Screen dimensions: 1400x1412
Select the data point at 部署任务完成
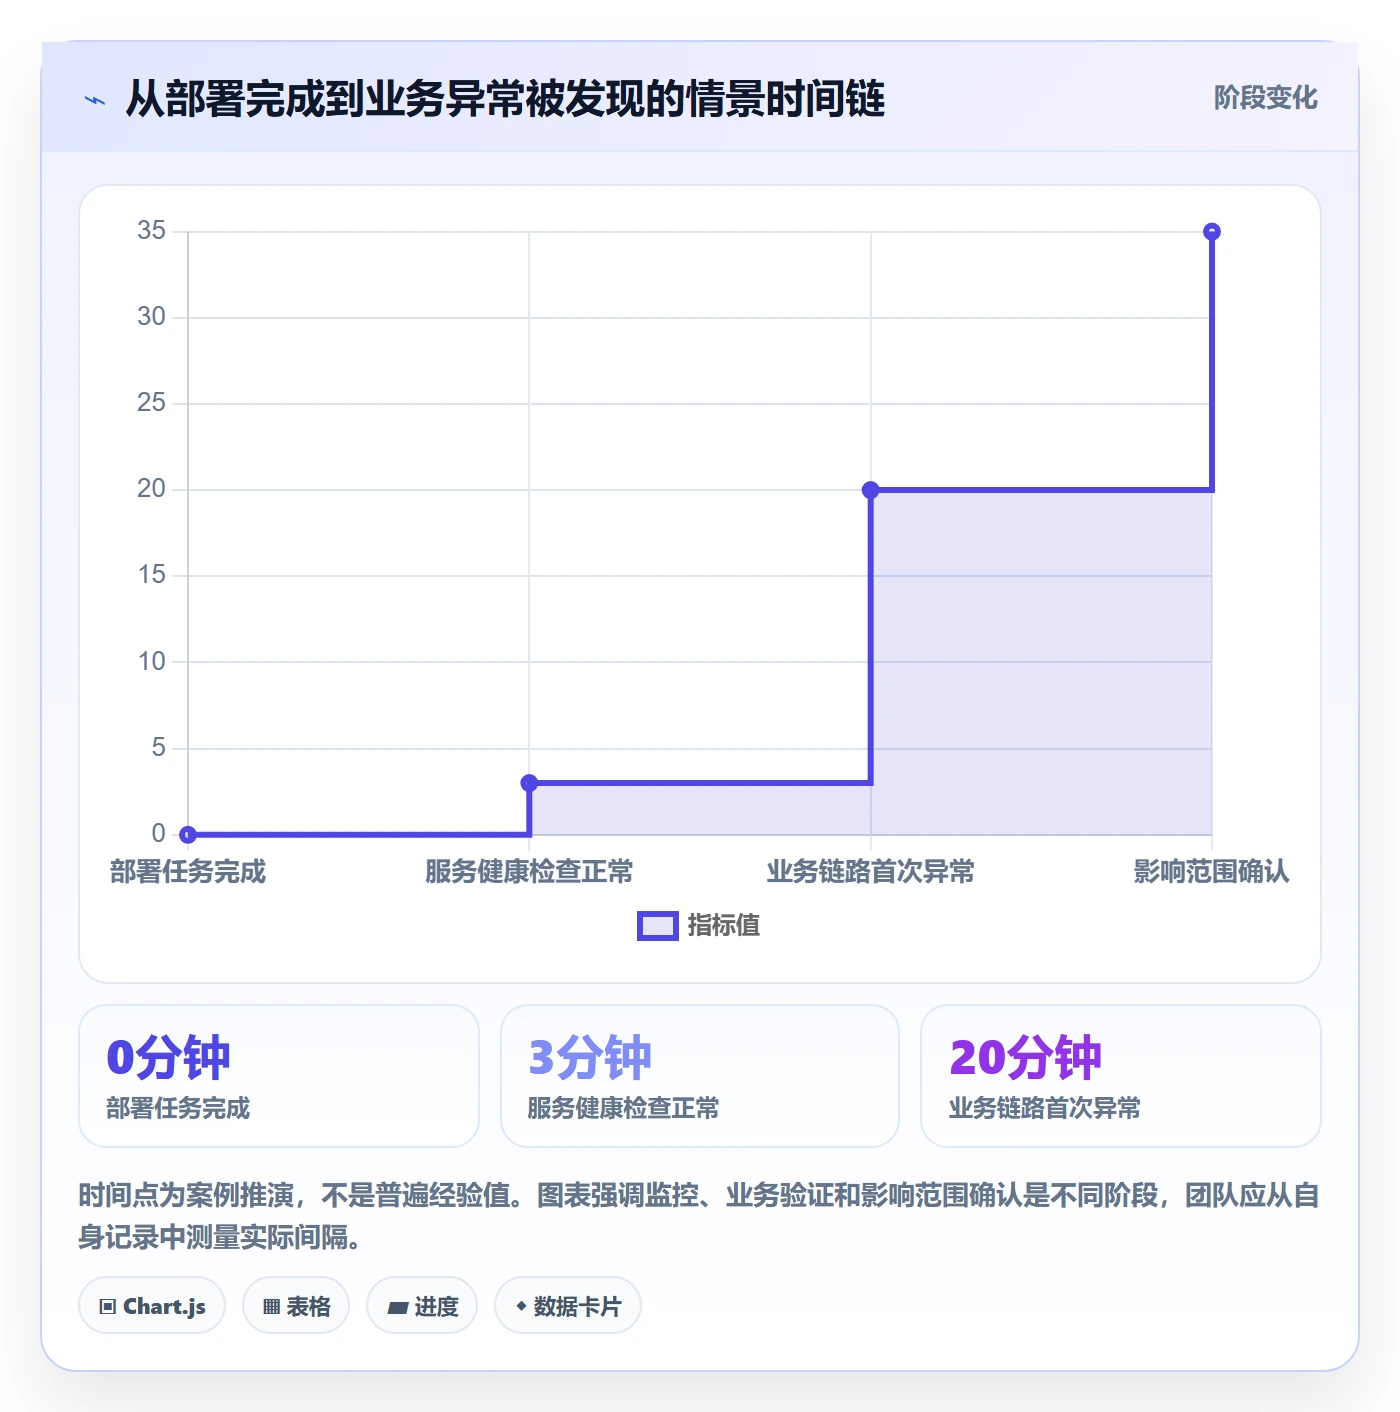(188, 834)
